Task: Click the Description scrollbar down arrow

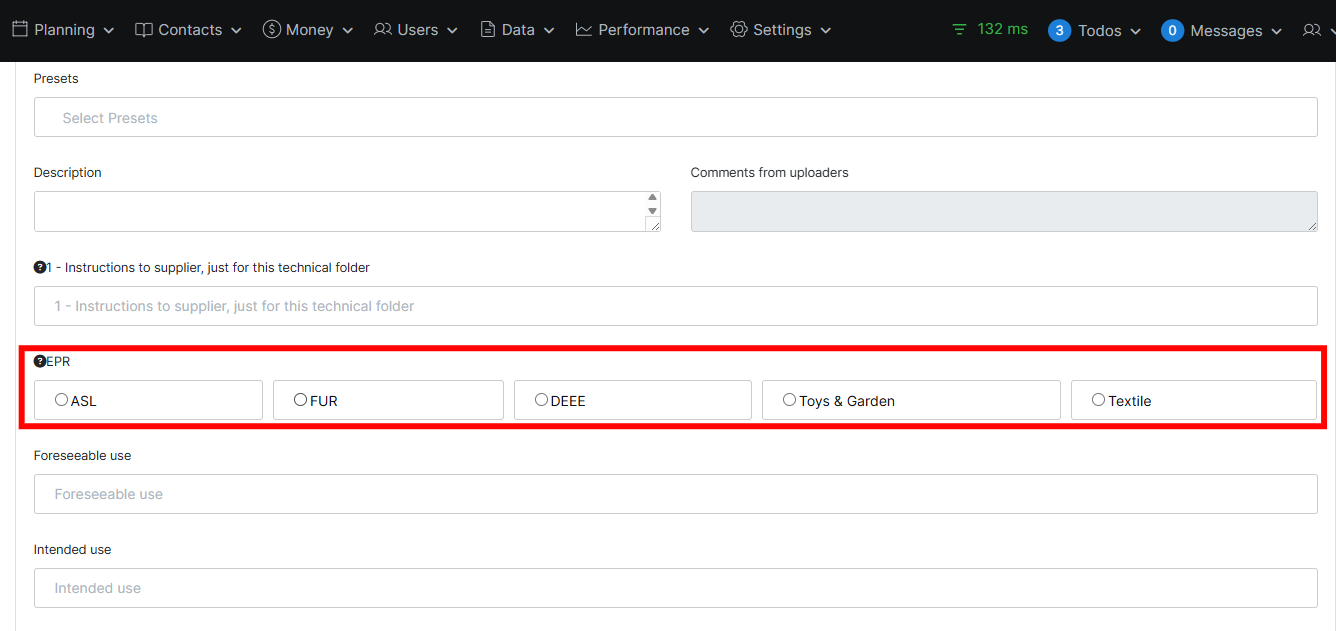Action: pyautogui.click(x=653, y=211)
